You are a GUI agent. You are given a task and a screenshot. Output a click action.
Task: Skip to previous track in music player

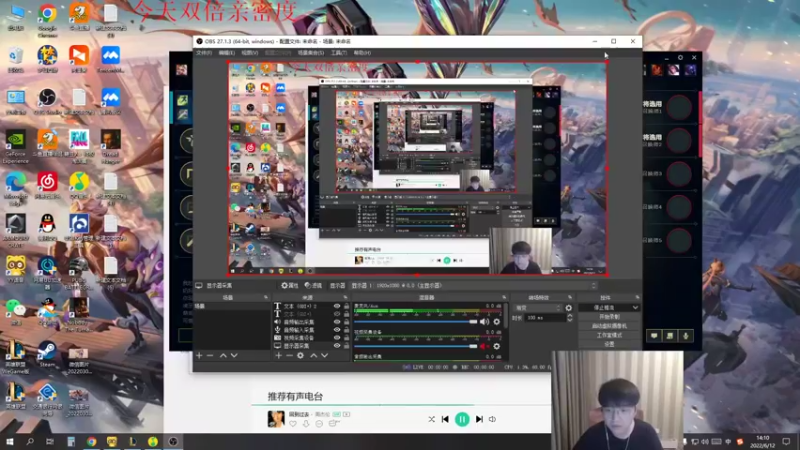click(x=445, y=419)
